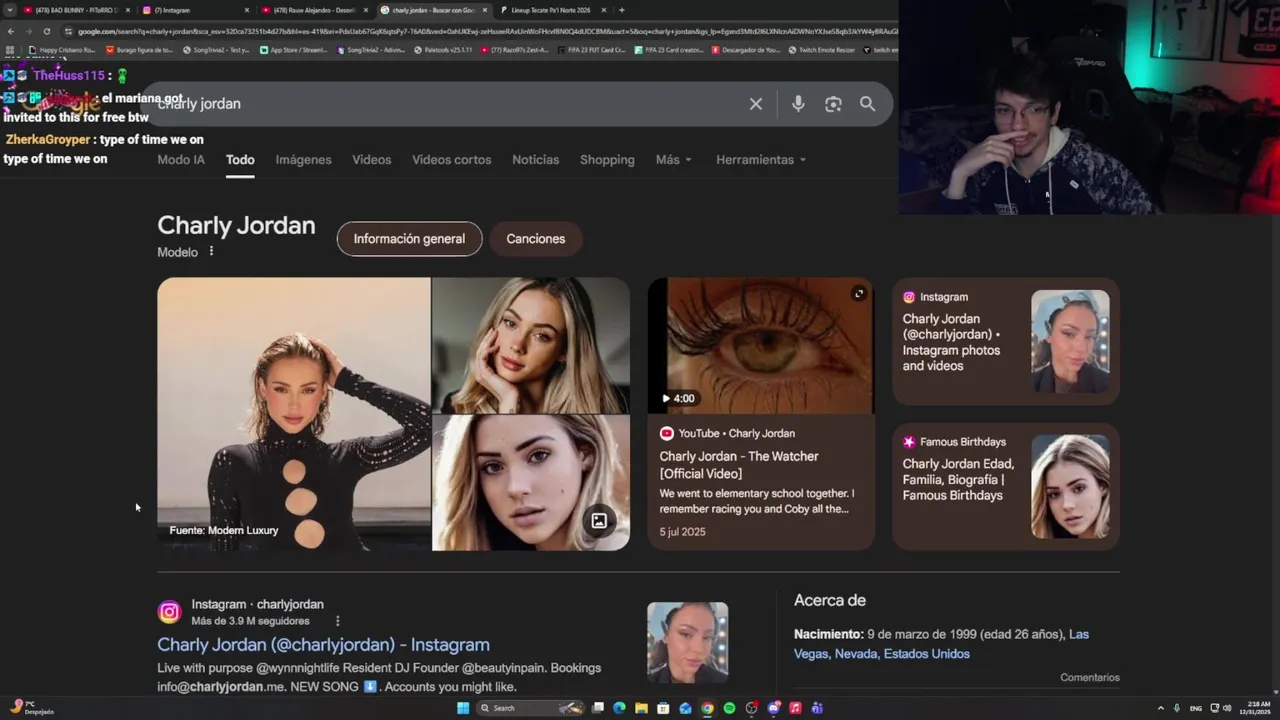Open the Videos cortos tab

tap(451, 160)
